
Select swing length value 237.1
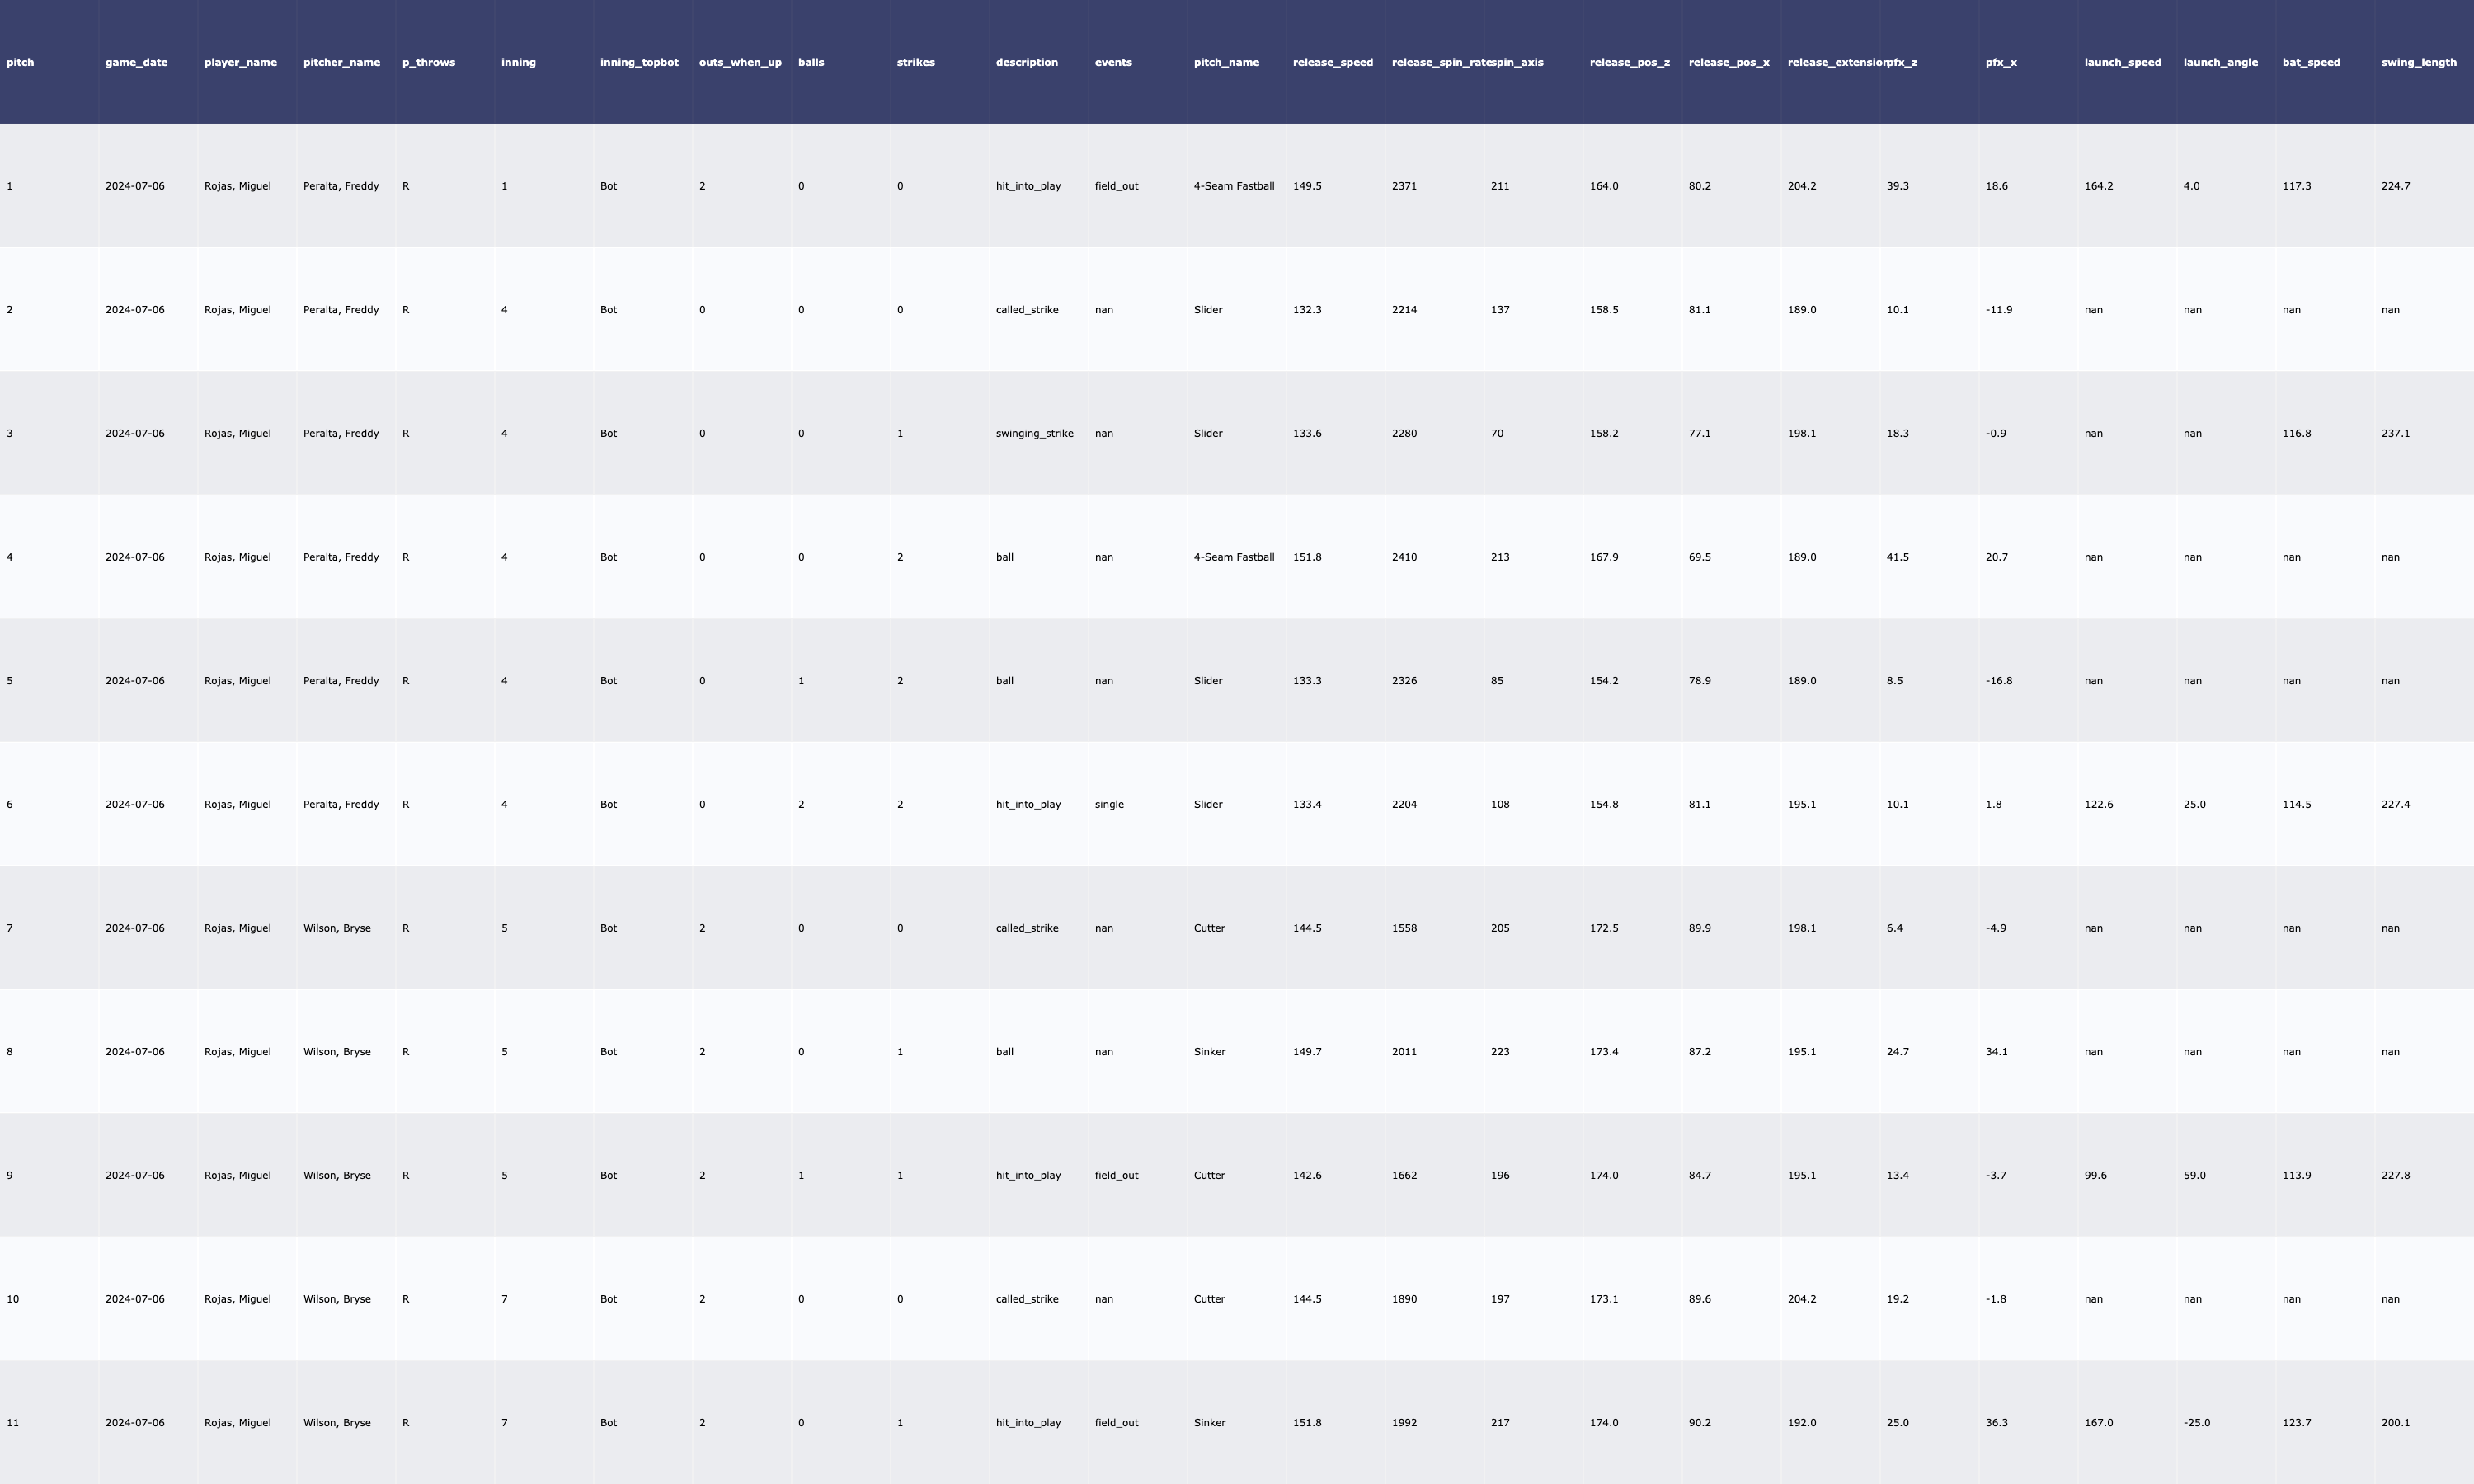click(x=2395, y=433)
